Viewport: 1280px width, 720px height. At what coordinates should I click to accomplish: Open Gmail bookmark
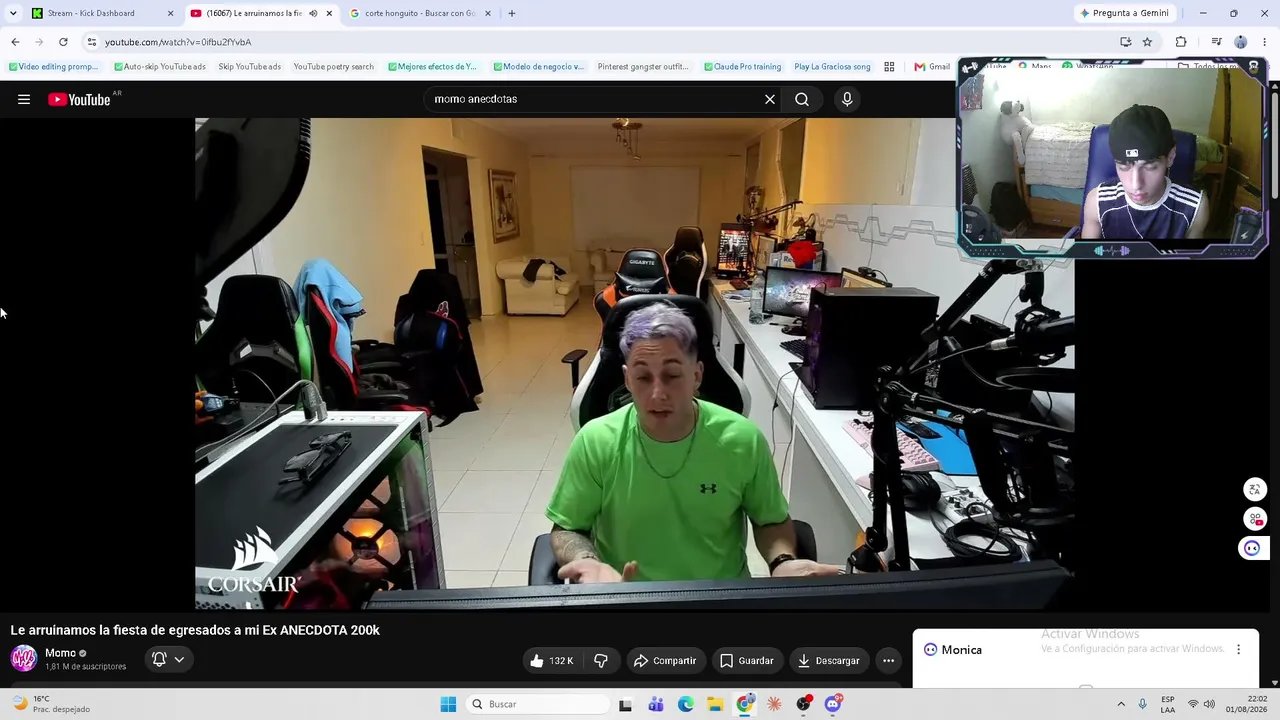[932, 67]
